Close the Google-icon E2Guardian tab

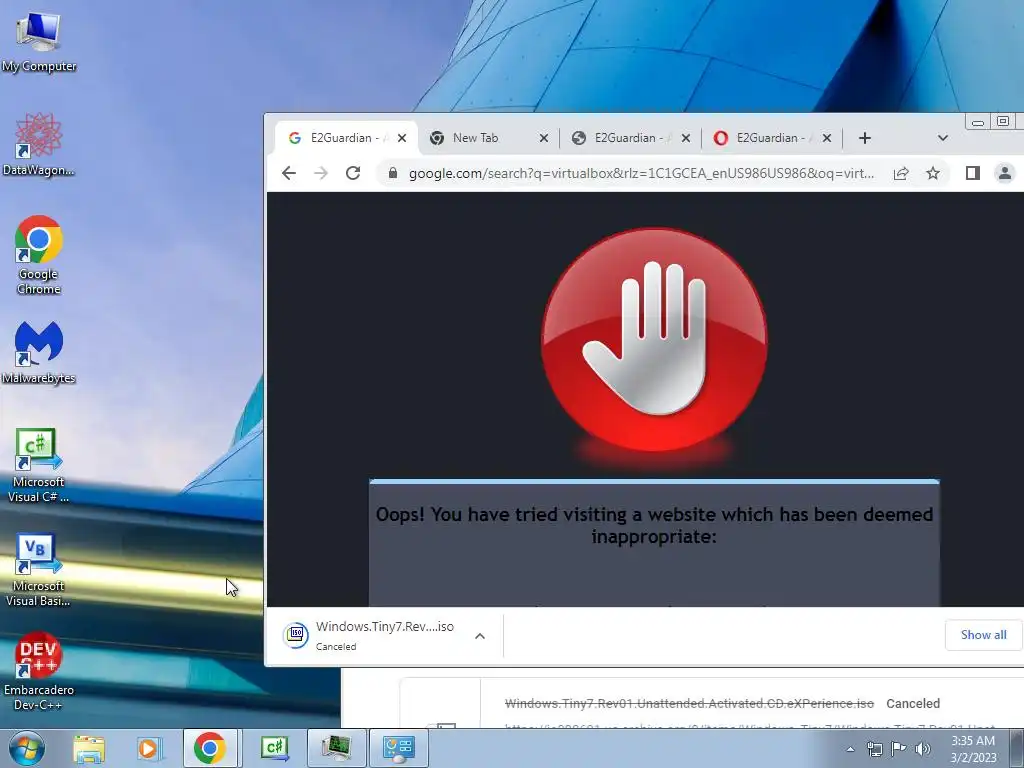coord(402,138)
